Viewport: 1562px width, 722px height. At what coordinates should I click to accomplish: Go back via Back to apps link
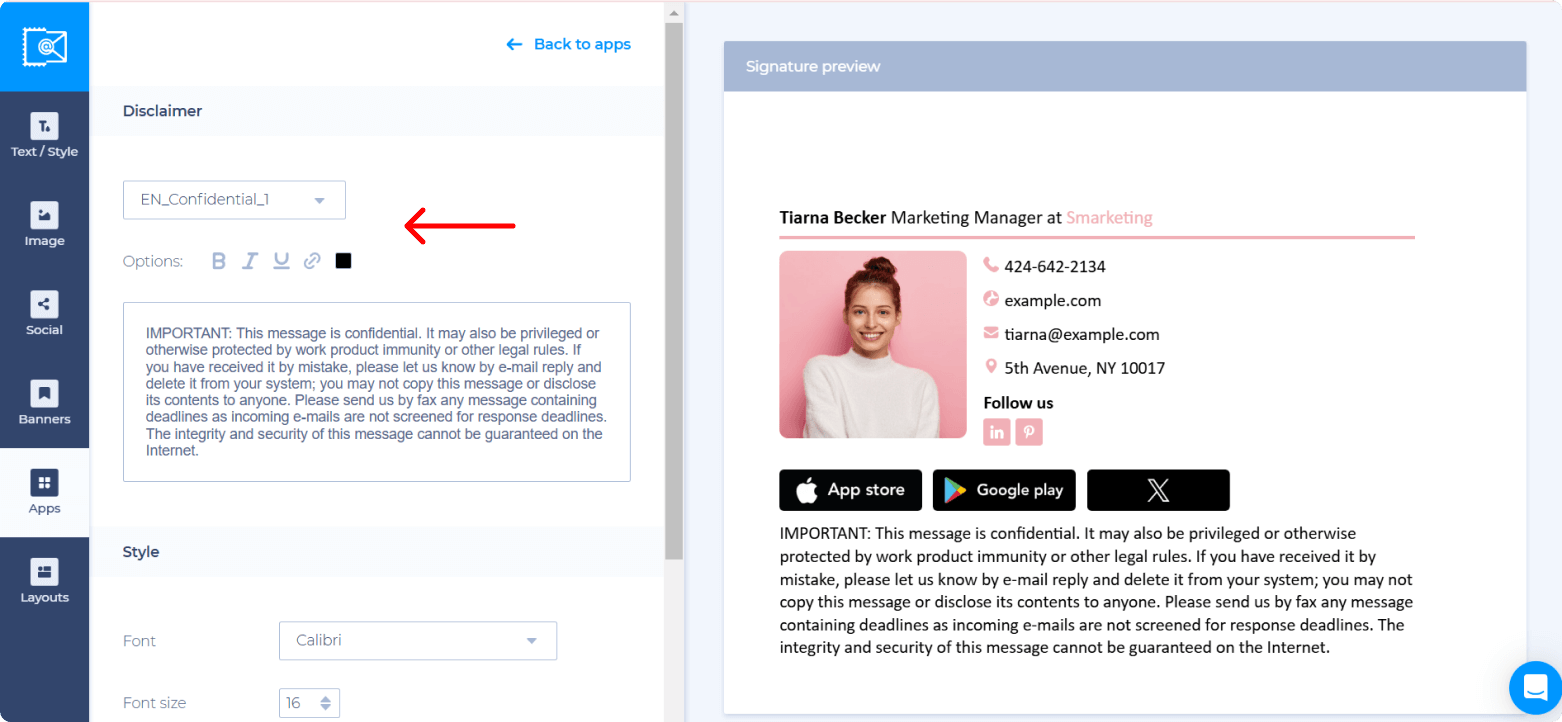click(569, 44)
